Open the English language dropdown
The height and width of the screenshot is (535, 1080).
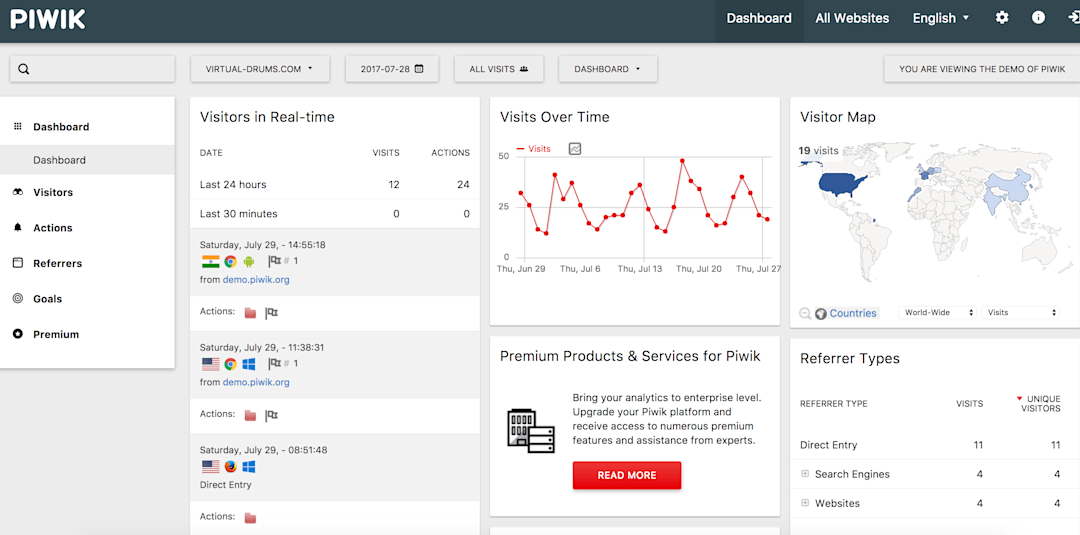click(x=941, y=19)
